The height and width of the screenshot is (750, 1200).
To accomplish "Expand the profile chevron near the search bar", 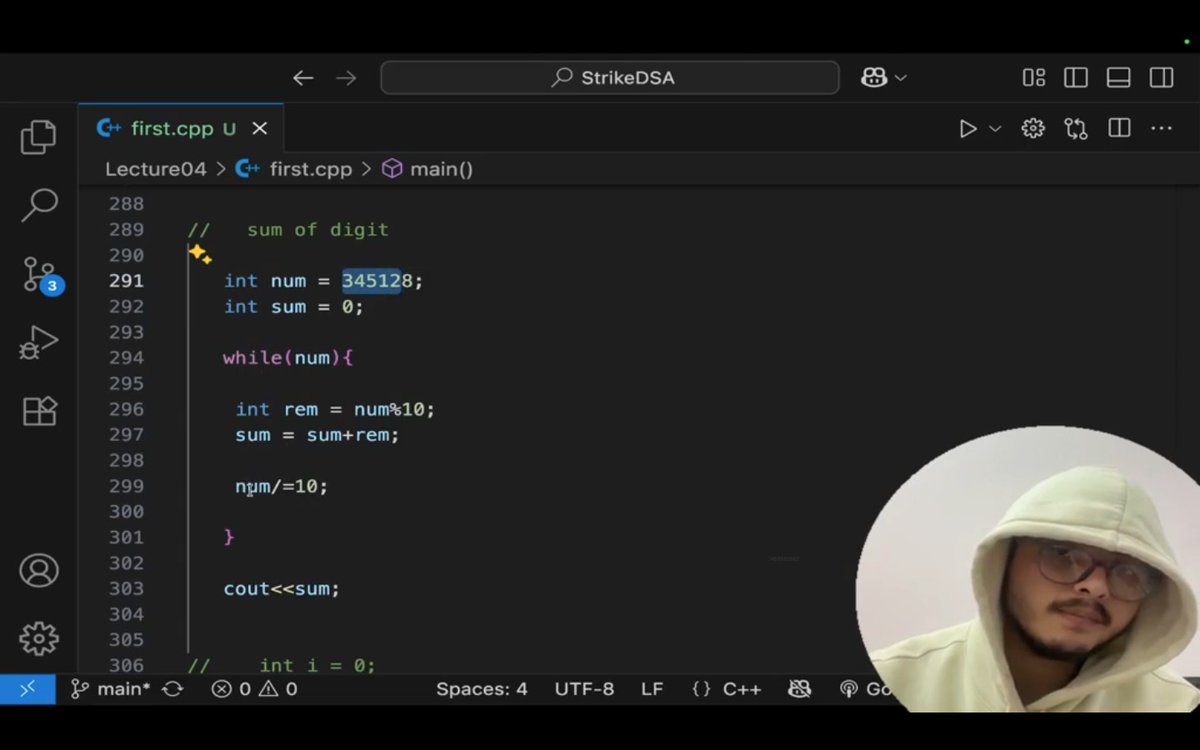I will click(x=899, y=77).
